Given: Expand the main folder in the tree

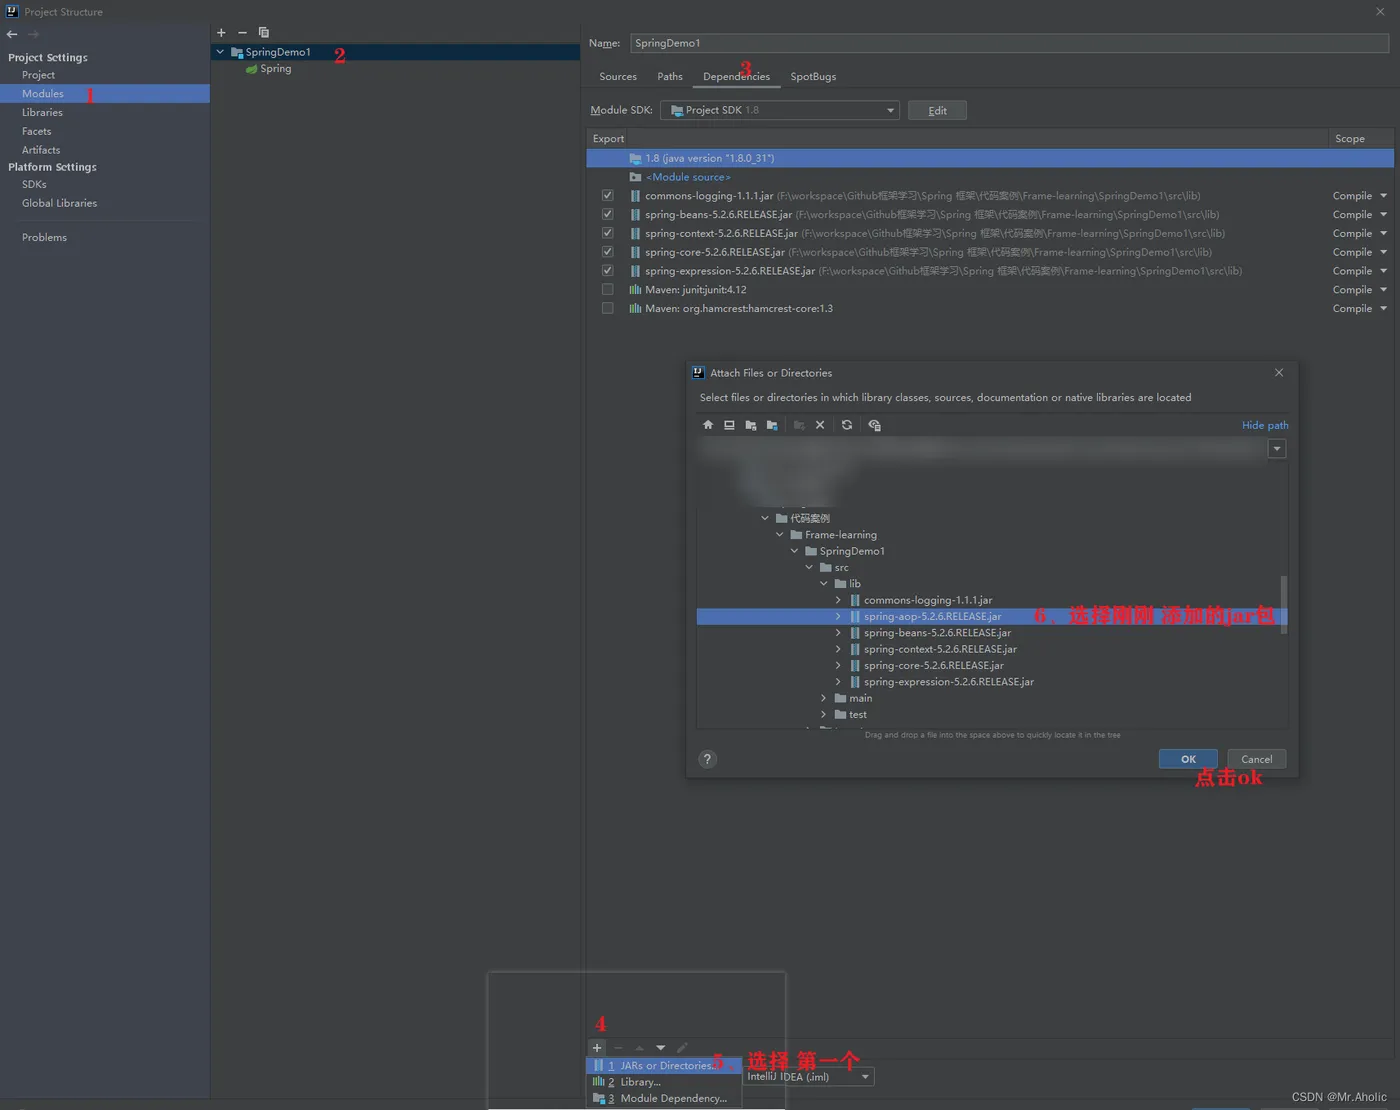Looking at the screenshot, I should [824, 698].
